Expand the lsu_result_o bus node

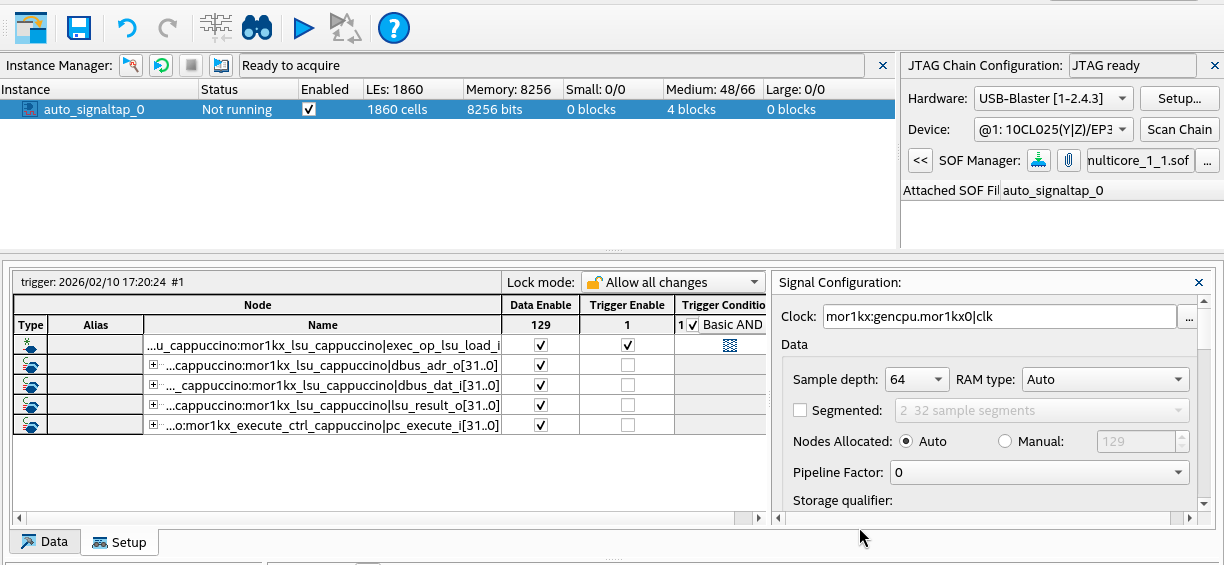pyautogui.click(x=153, y=405)
